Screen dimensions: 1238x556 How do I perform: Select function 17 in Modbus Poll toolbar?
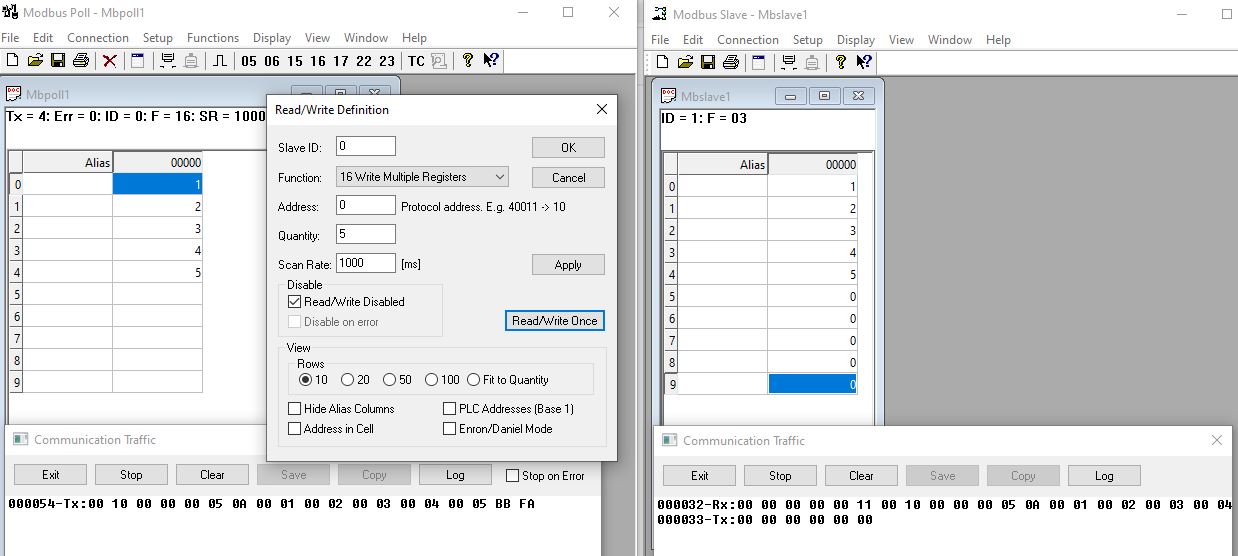tap(341, 61)
